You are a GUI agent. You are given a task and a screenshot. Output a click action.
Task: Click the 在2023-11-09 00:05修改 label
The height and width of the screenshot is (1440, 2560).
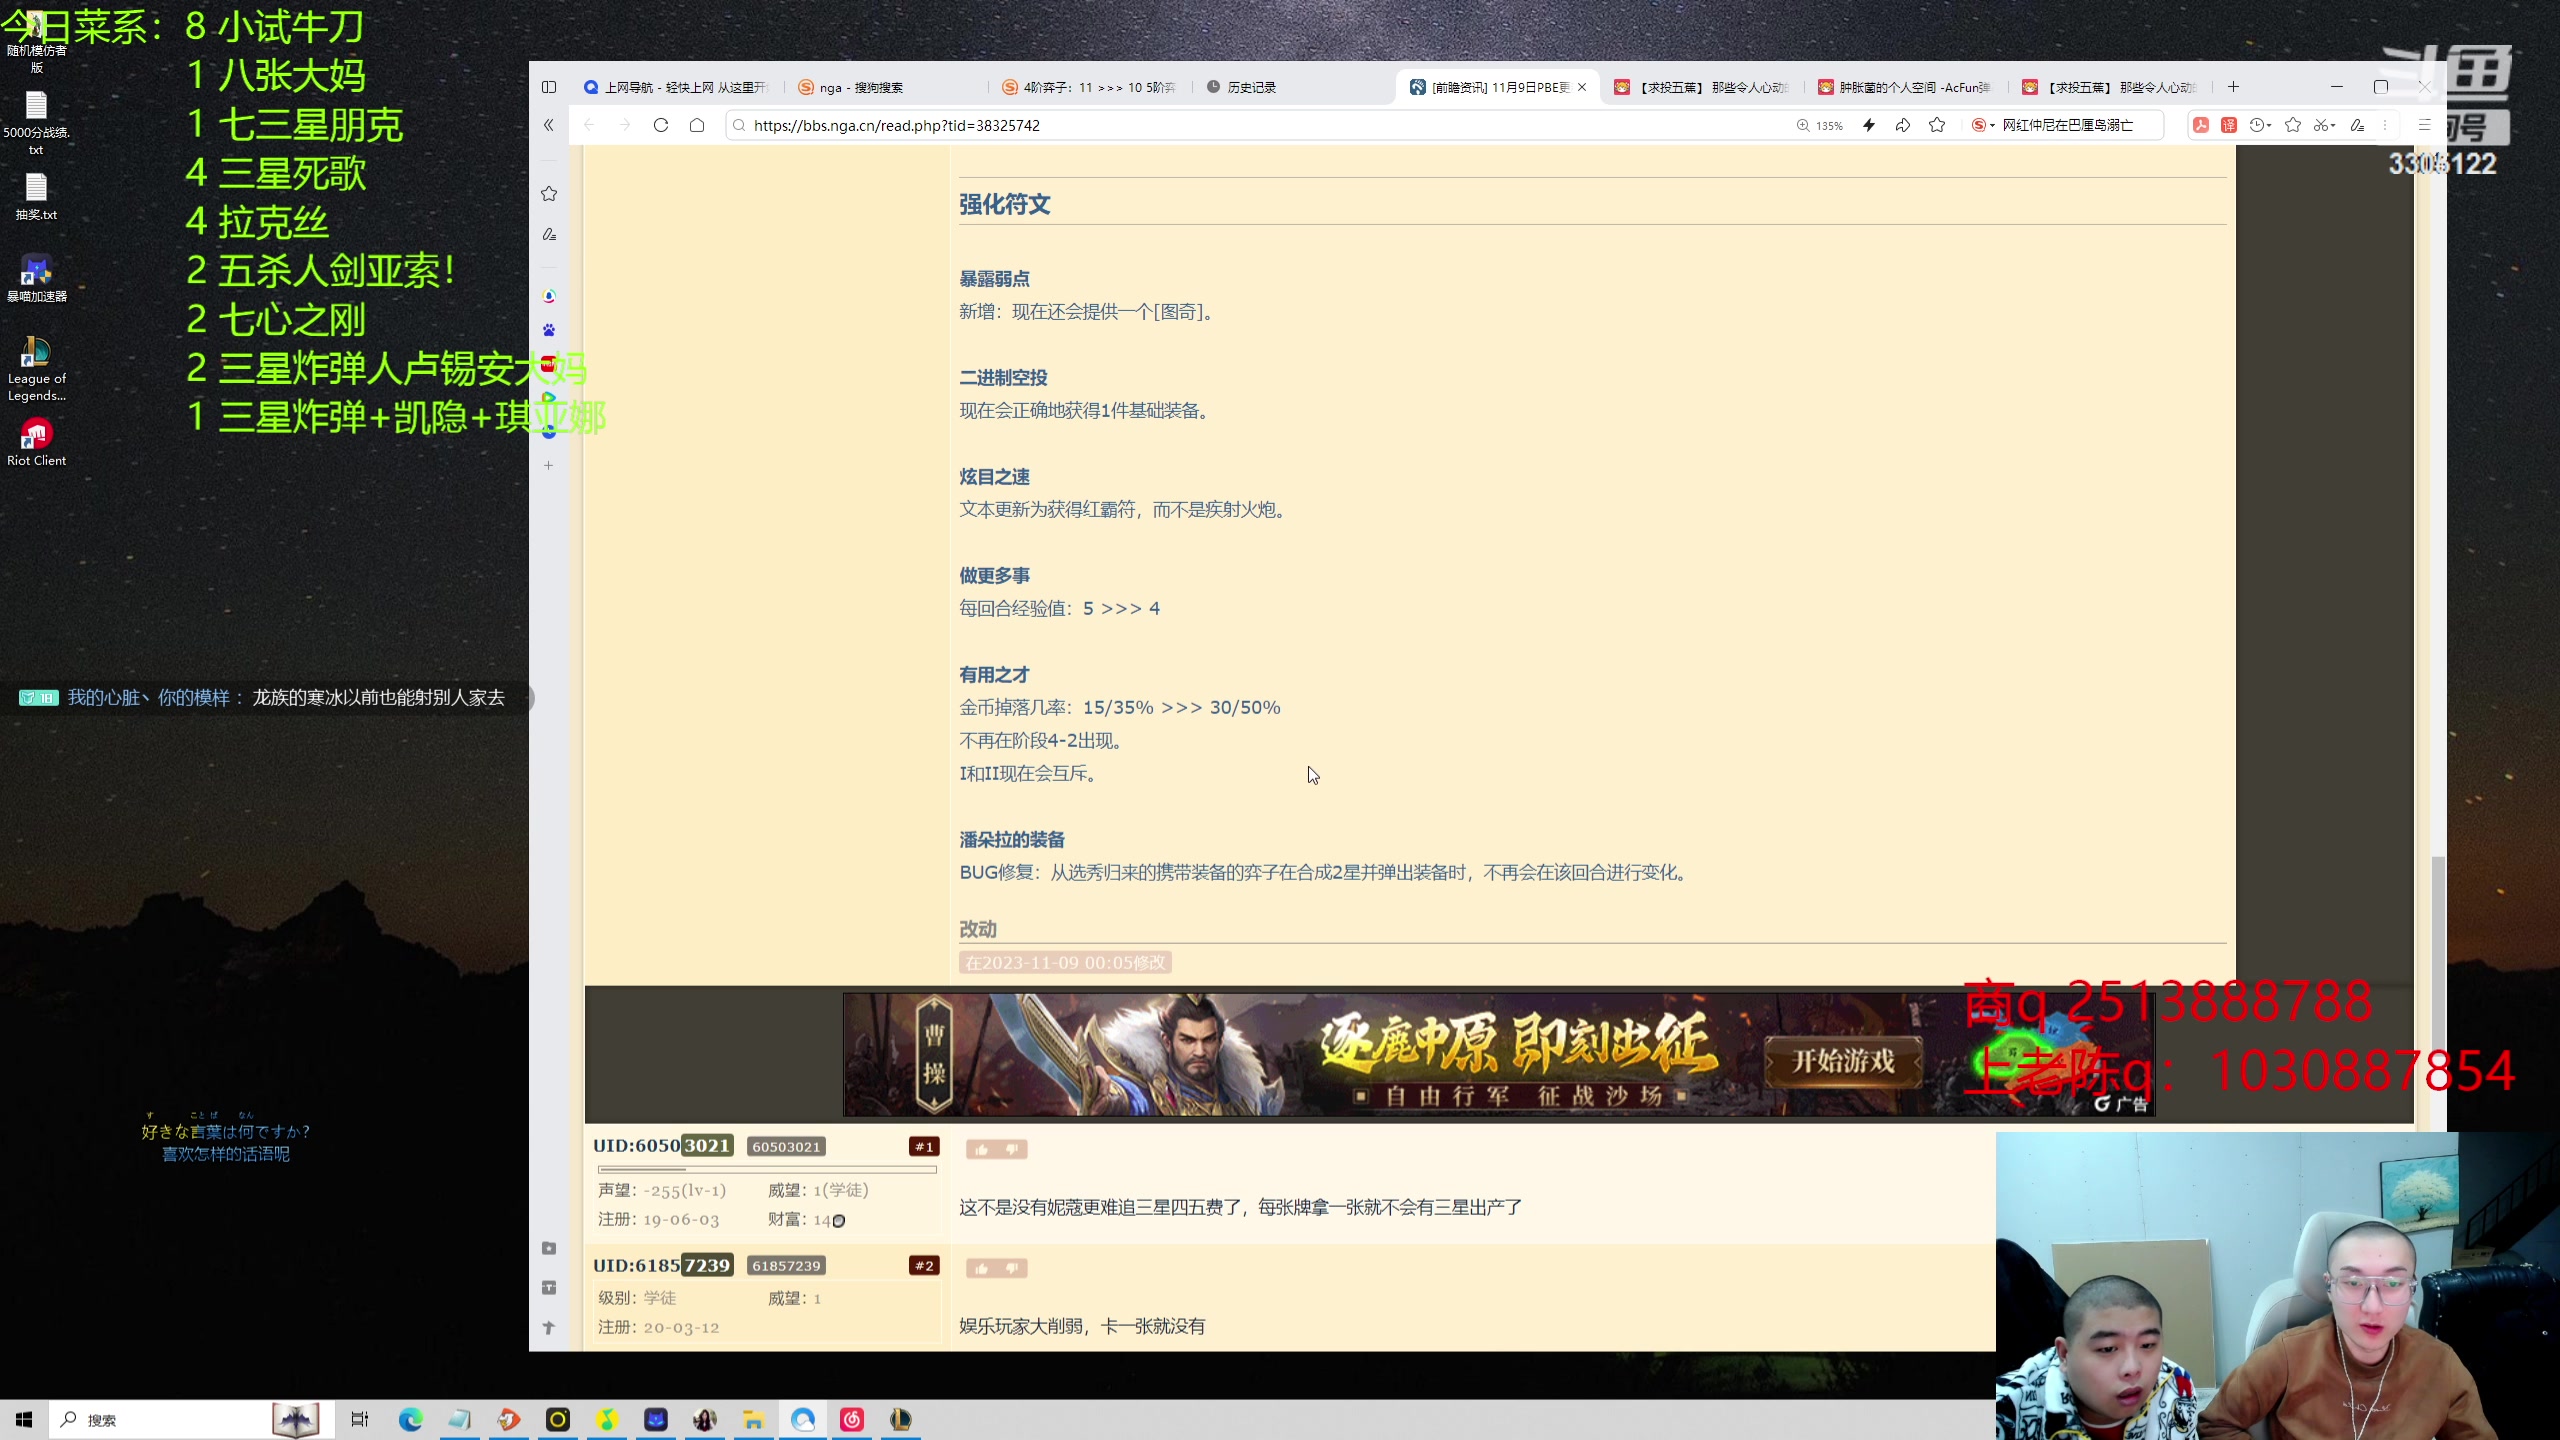coord(1065,963)
